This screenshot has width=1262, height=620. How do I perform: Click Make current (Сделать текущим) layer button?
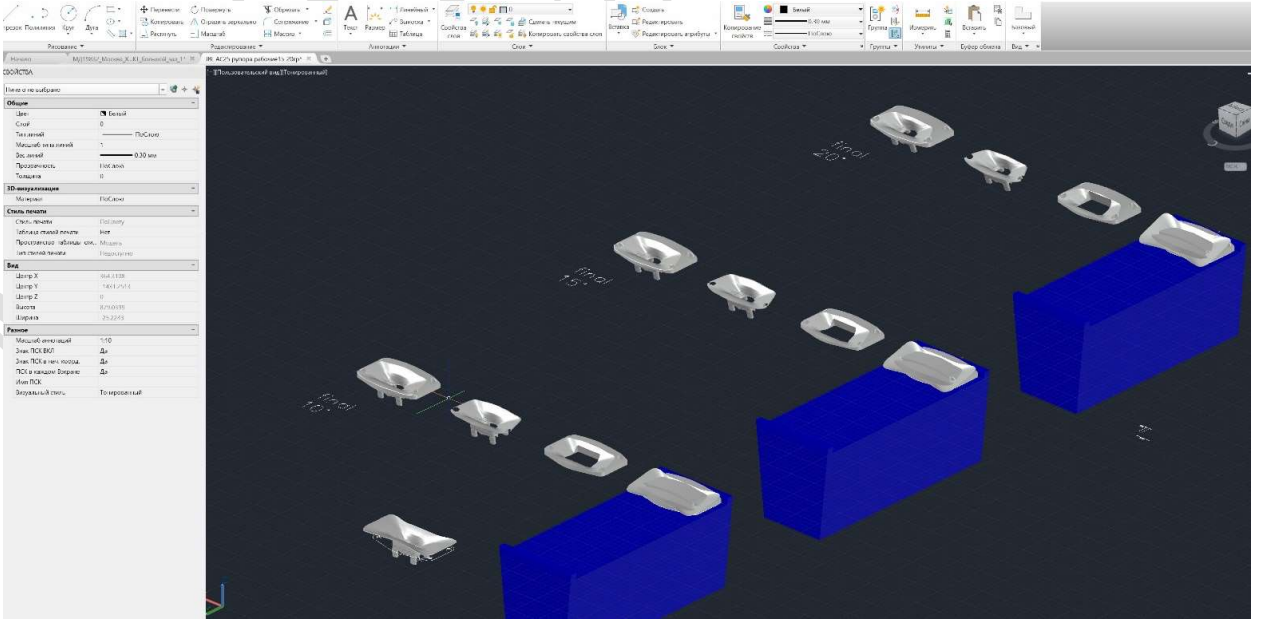pos(549,21)
